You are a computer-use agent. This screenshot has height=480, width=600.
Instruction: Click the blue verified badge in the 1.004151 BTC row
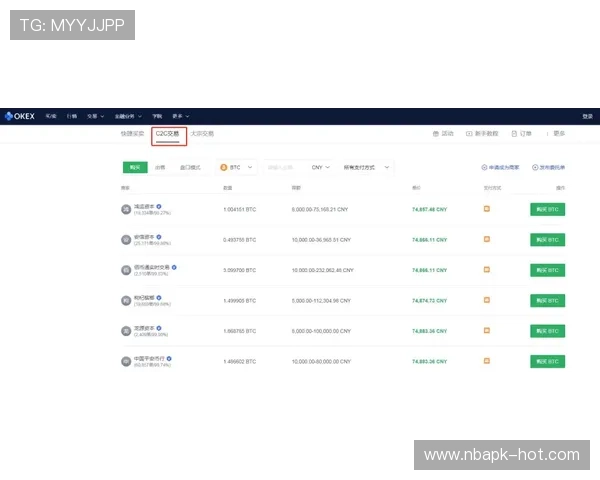click(x=159, y=206)
